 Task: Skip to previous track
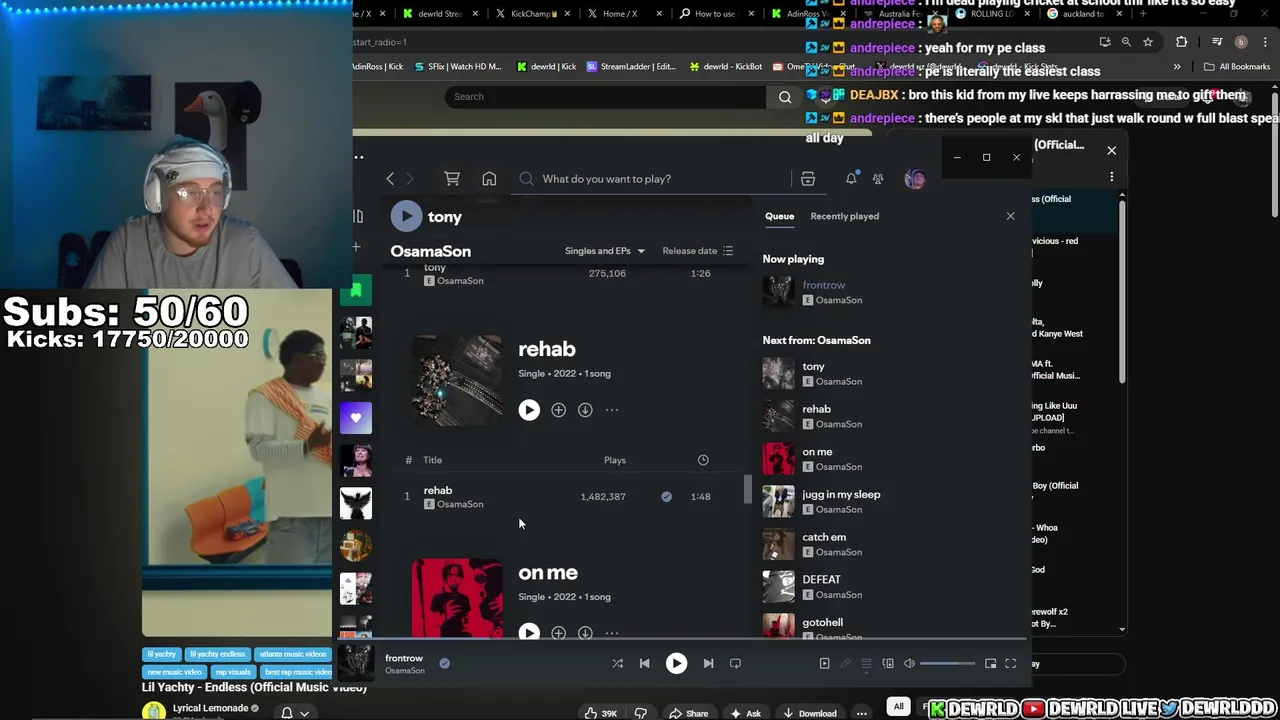coord(644,663)
